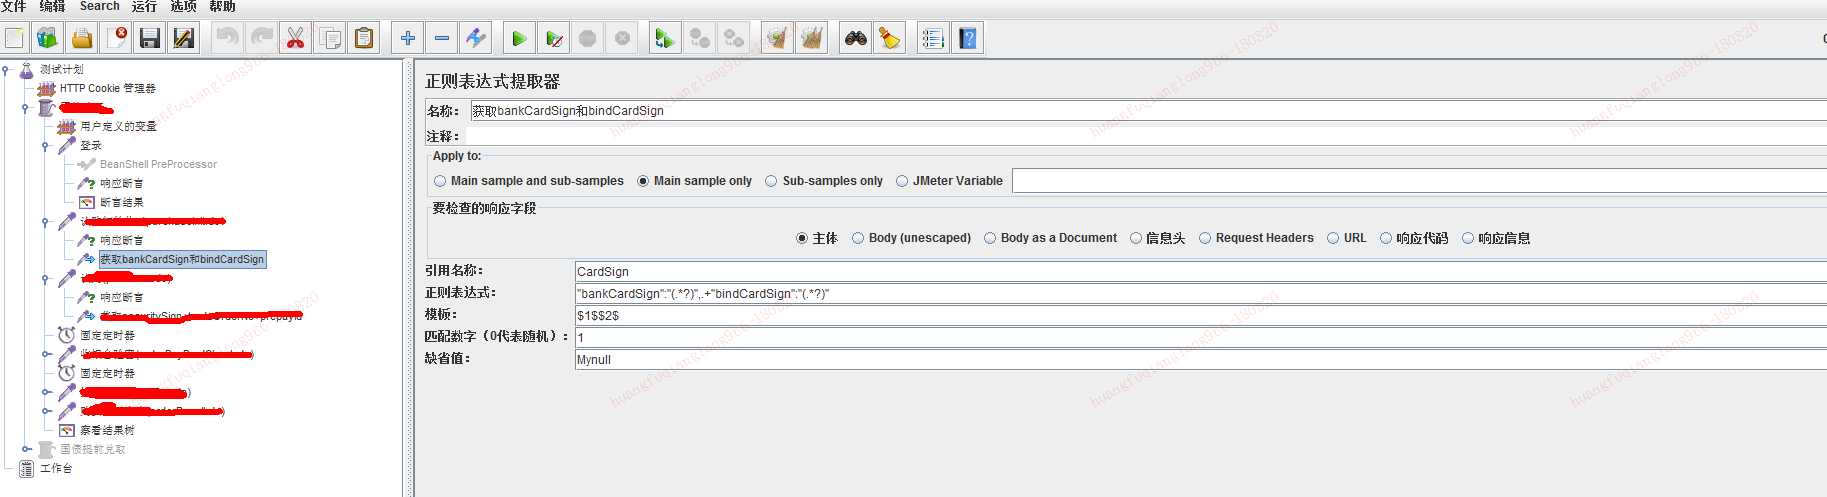Click the Remote Stop All icon
Image resolution: width=1827 pixels, height=497 pixels.
coord(700,38)
